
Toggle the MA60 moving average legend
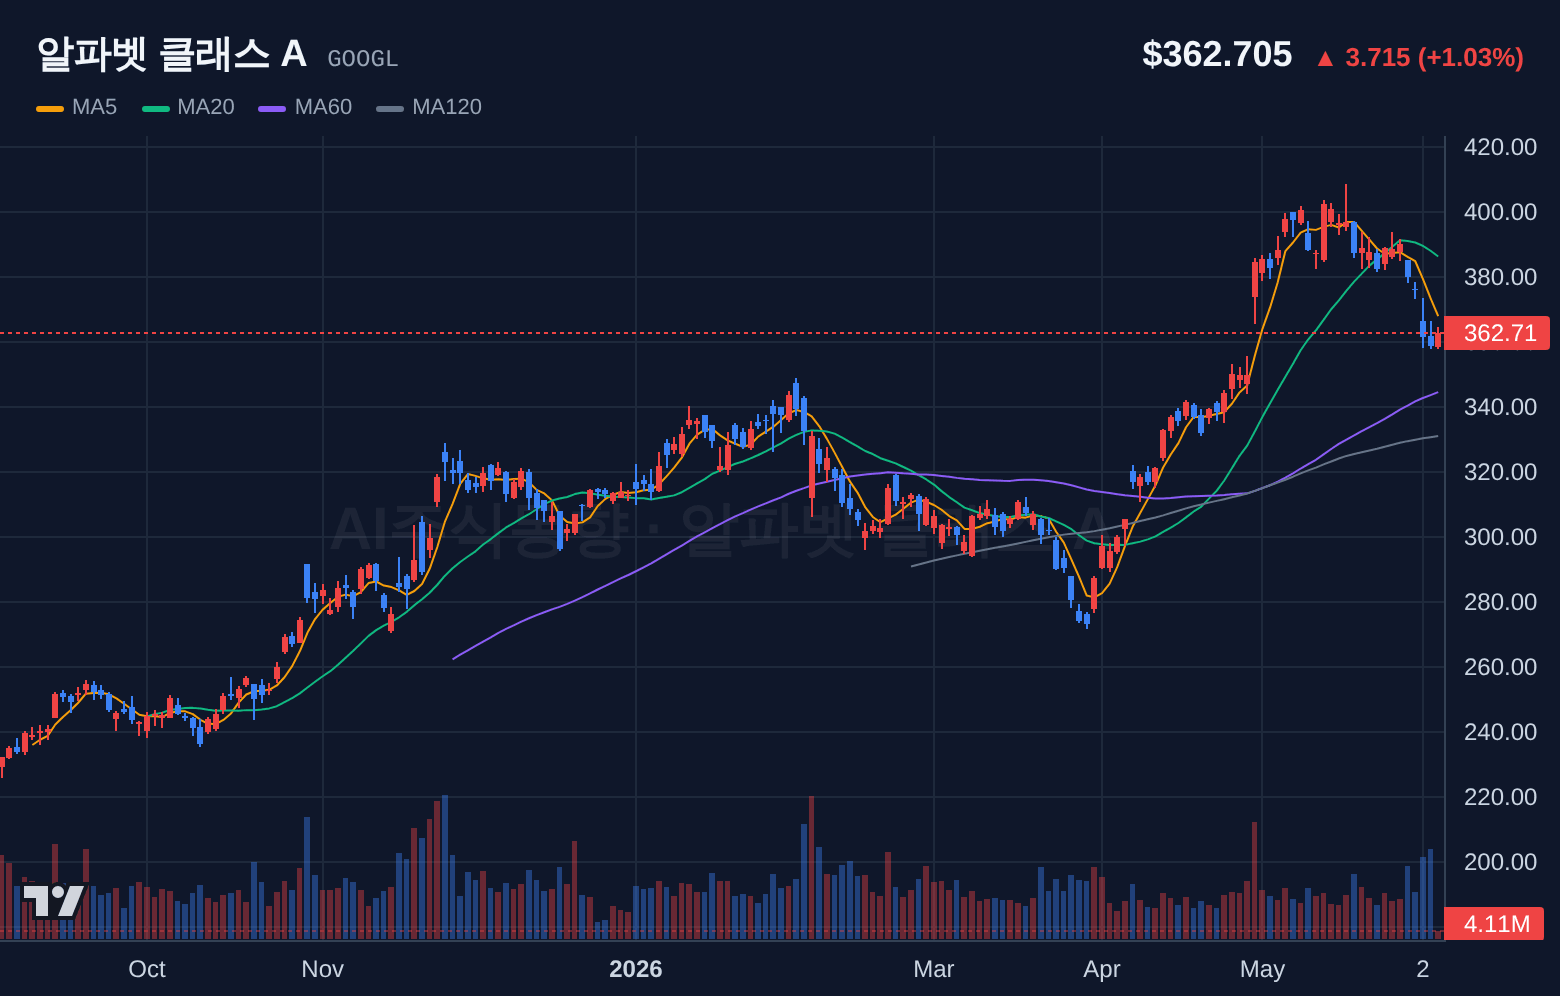[305, 107]
